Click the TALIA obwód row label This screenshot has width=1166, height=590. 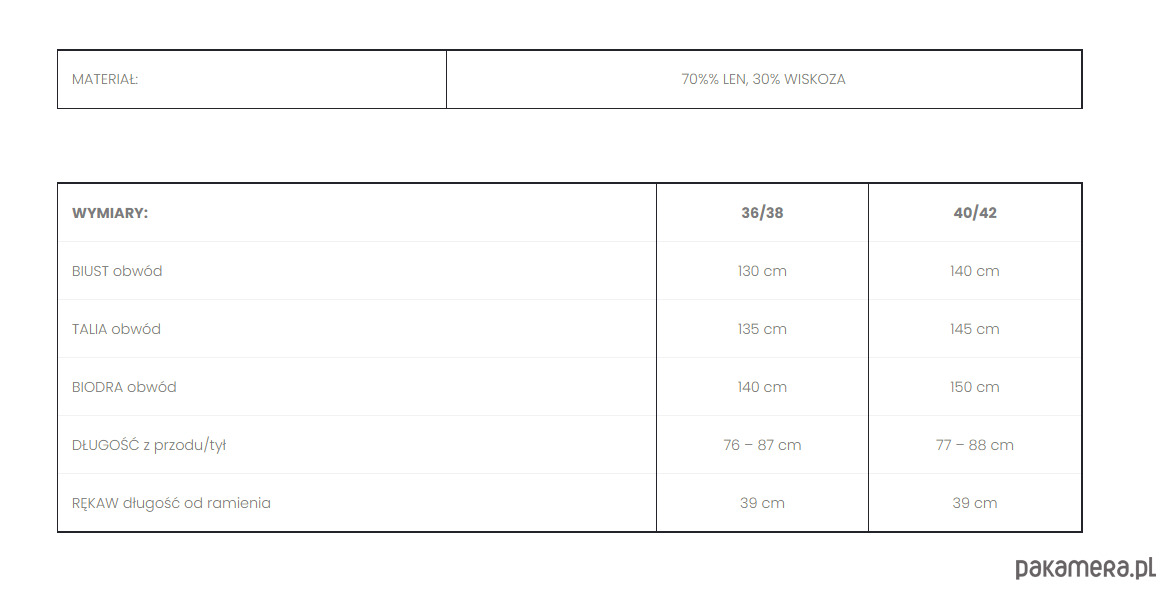click(x=116, y=329)
